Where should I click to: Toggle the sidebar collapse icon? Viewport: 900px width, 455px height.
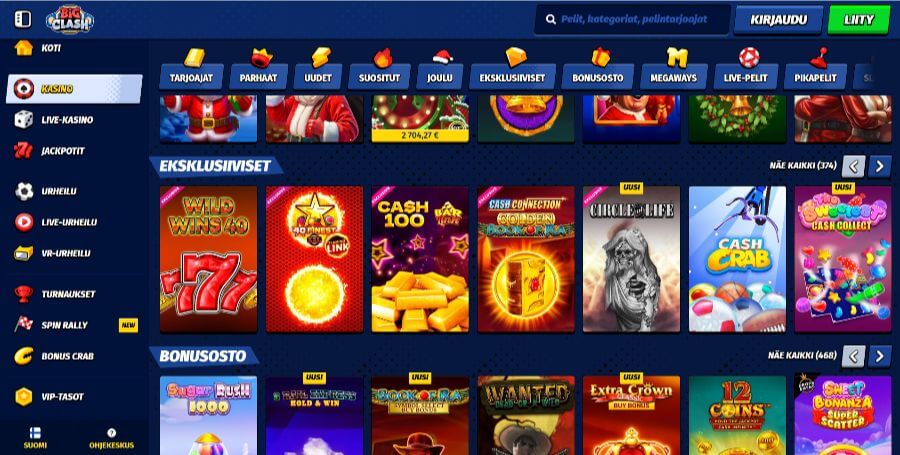(23, 20)
